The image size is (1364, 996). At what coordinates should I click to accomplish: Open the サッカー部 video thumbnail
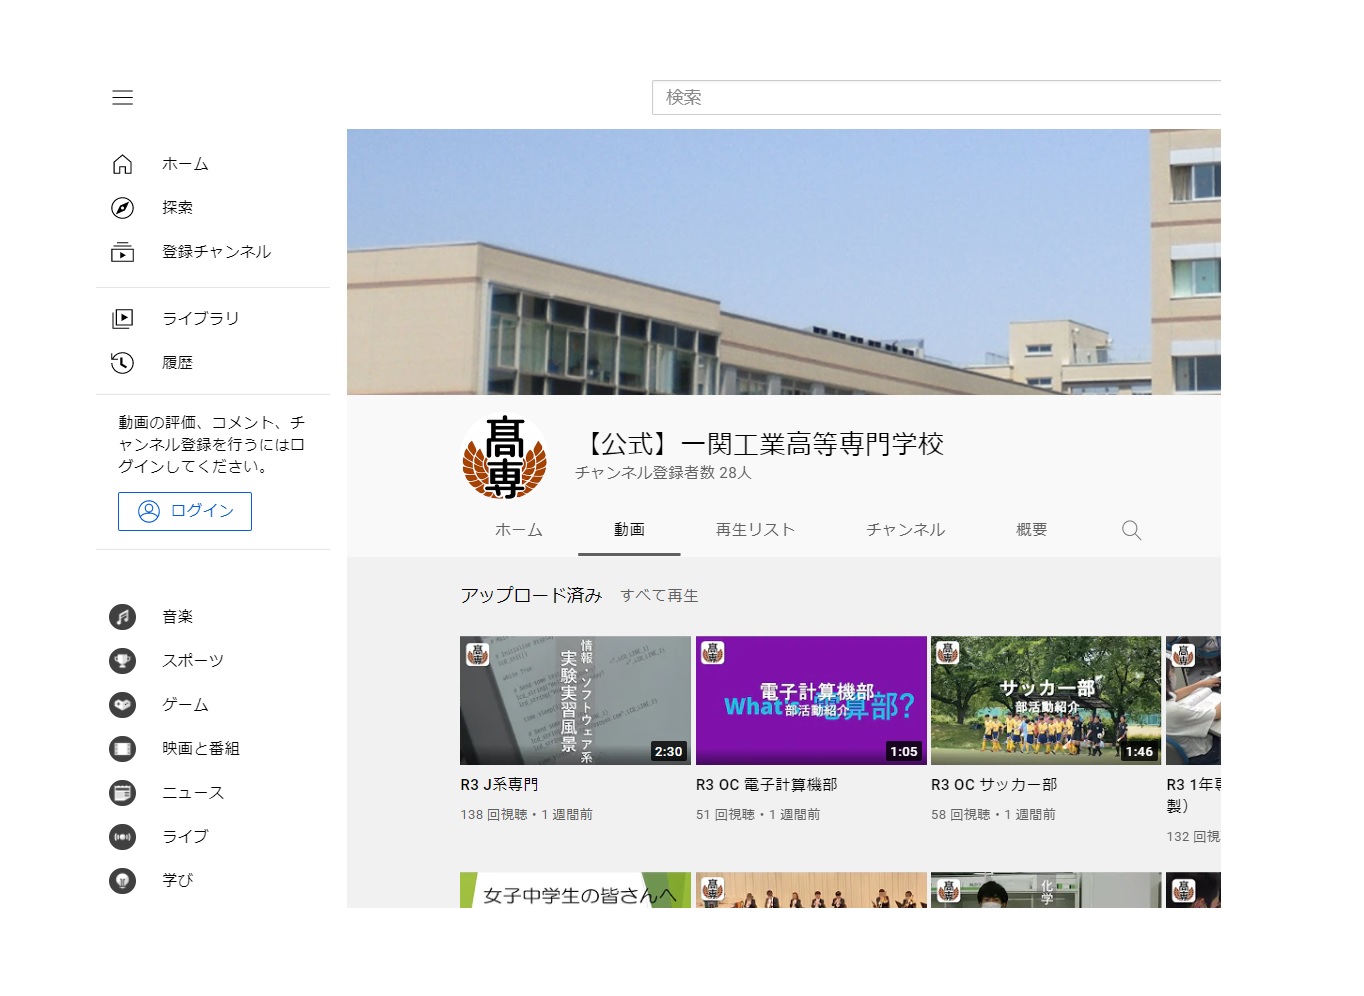click(x=1046, y=701)
